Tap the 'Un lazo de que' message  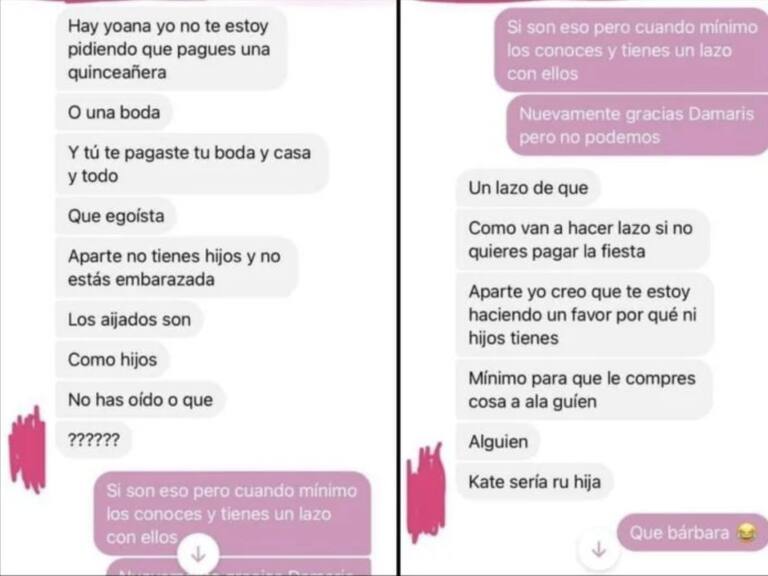tap(528, 188)
